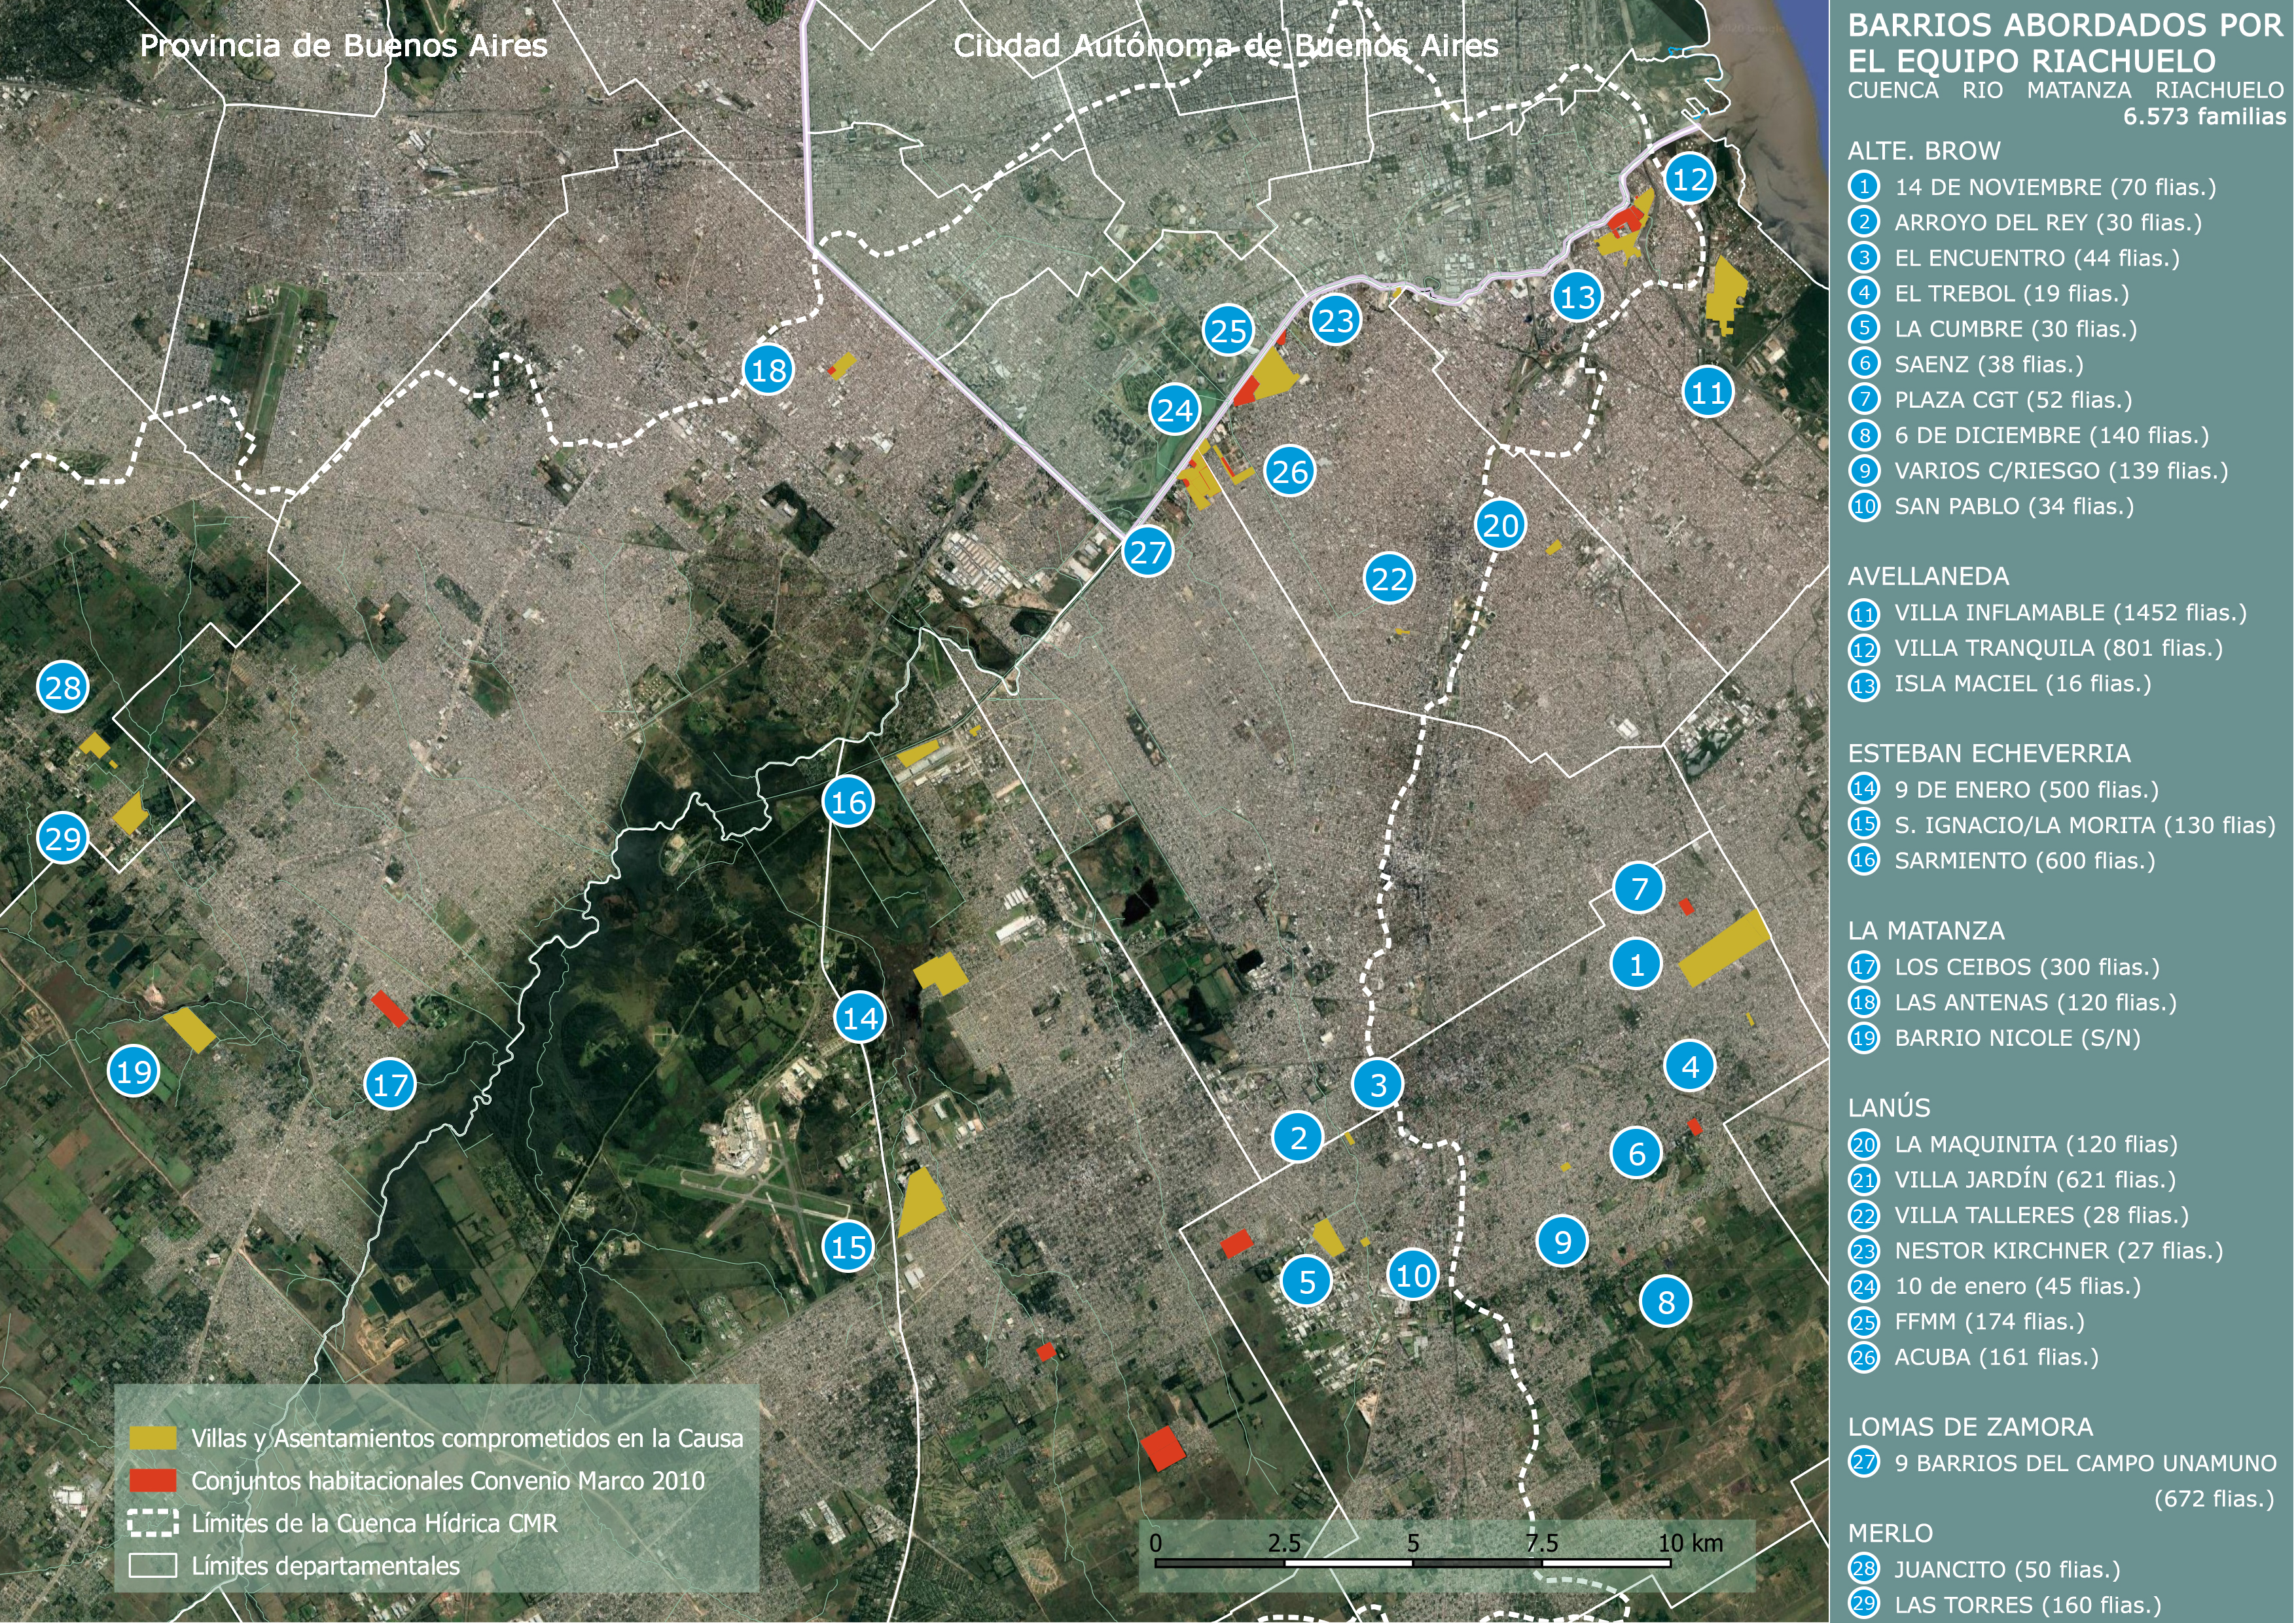The image size is (2296, 1623).
Task: Click map marker number 18
Action: [x=768, y=370]
